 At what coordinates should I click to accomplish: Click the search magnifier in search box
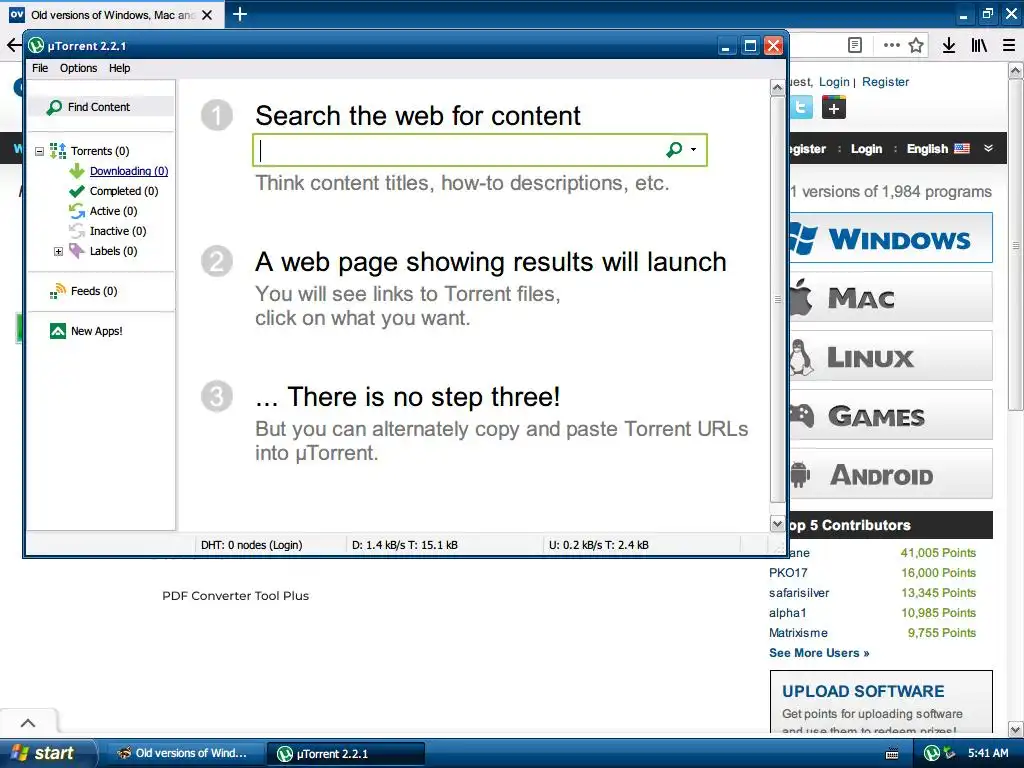point(674,150)
